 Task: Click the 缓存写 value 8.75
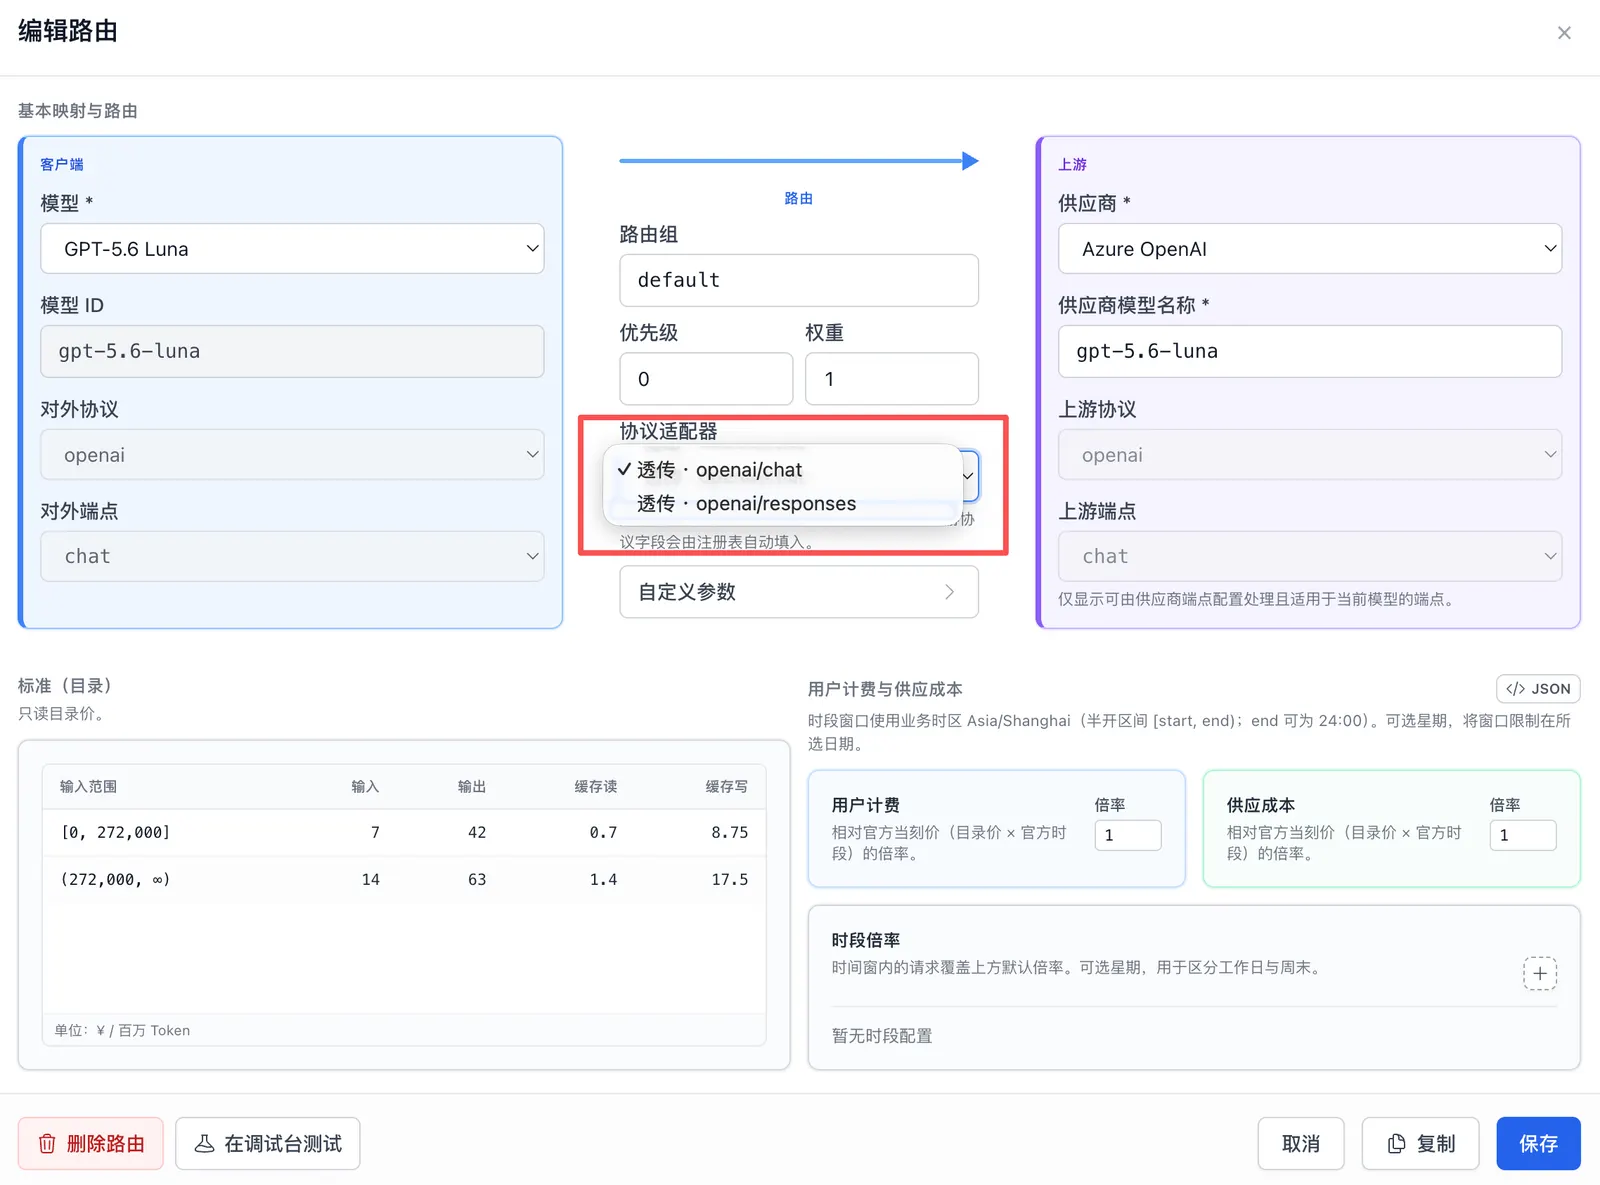(x=729, y=832)
